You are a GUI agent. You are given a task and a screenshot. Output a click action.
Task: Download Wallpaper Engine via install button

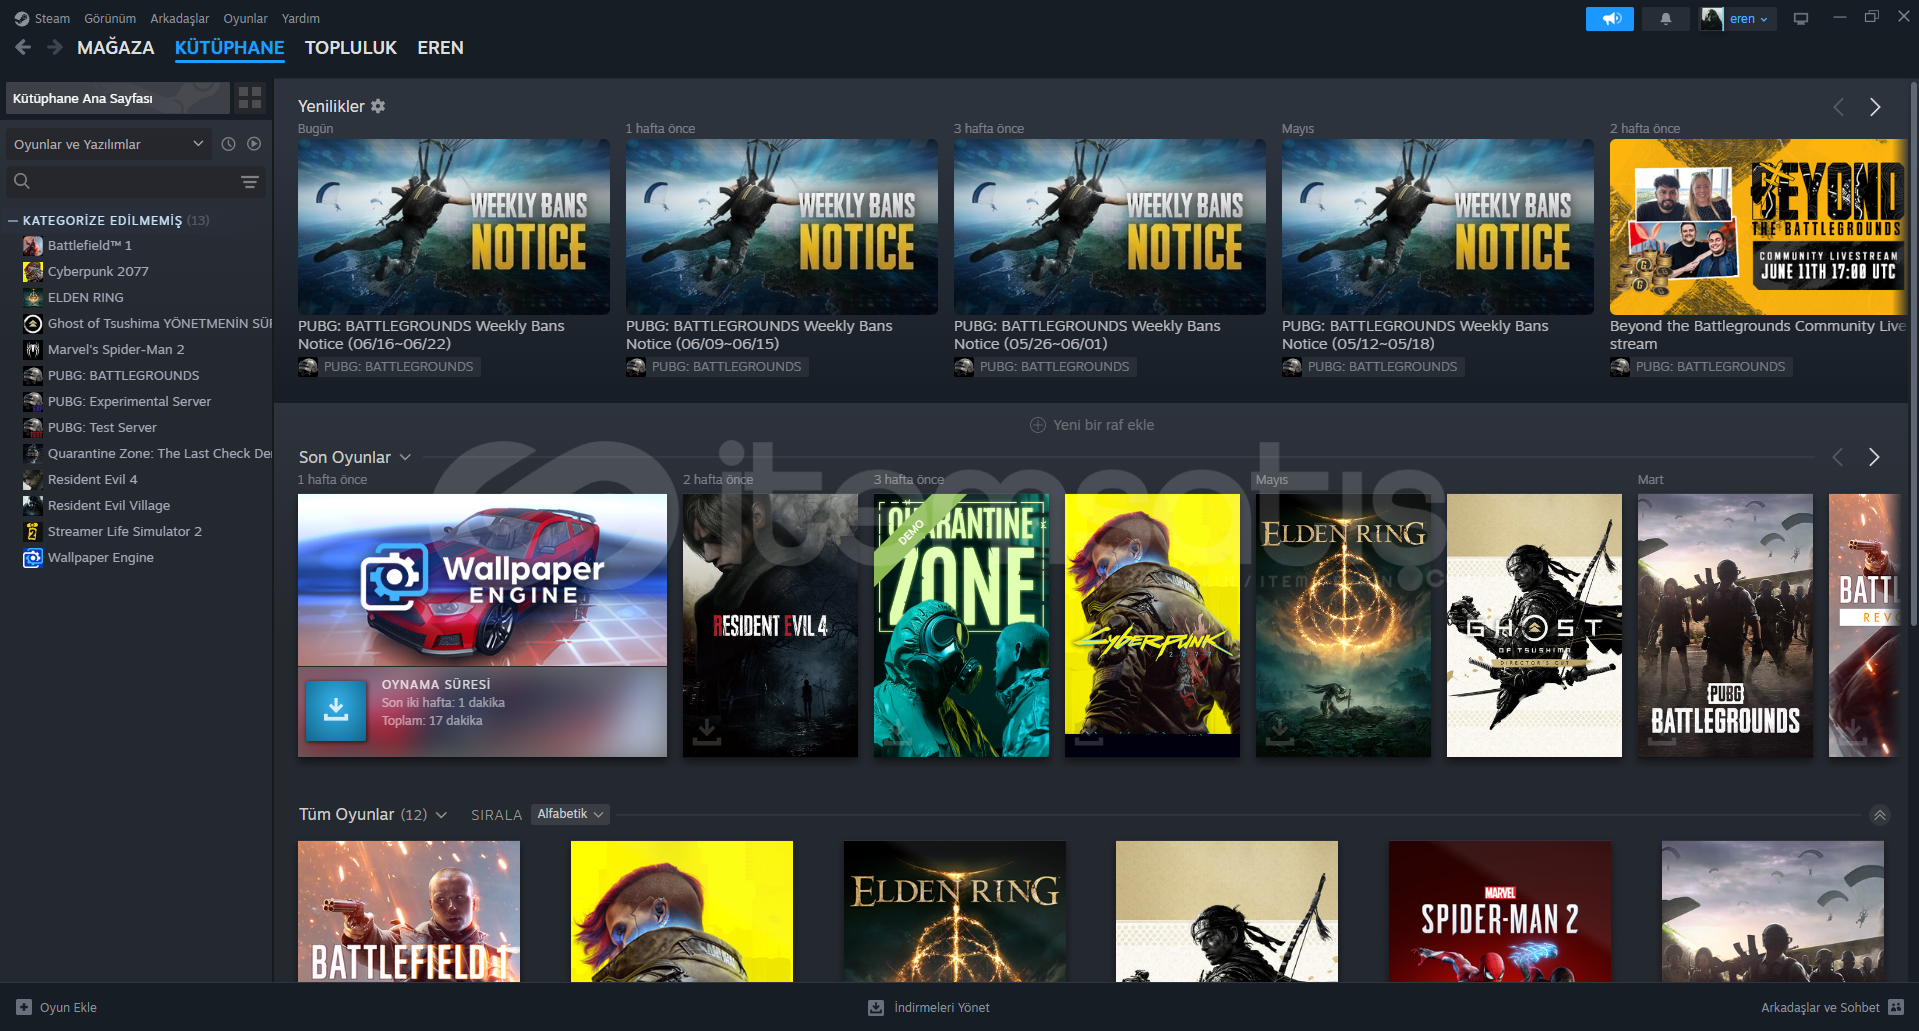point(336,711)
